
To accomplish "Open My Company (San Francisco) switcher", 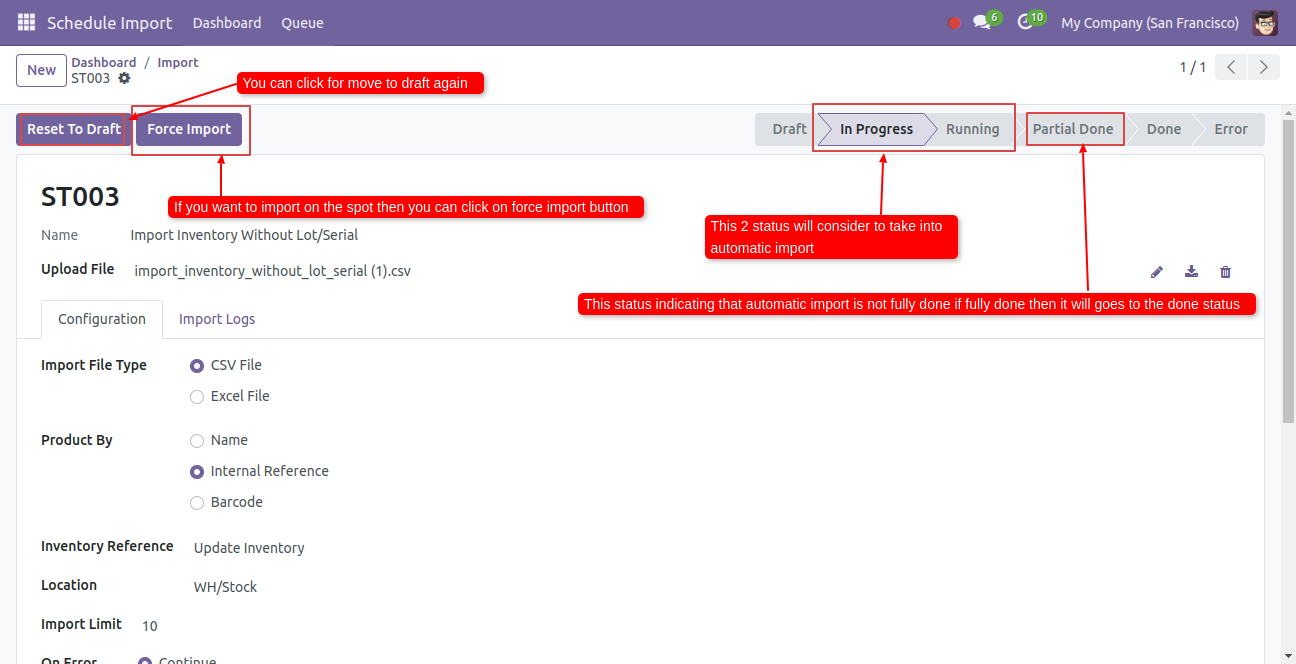I will 1149,22.
